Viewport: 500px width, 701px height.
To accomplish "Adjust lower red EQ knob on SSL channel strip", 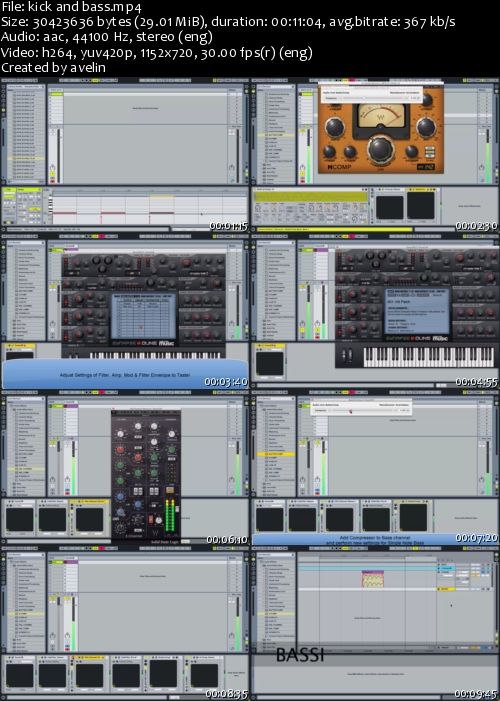I will [x=138, y=457].
